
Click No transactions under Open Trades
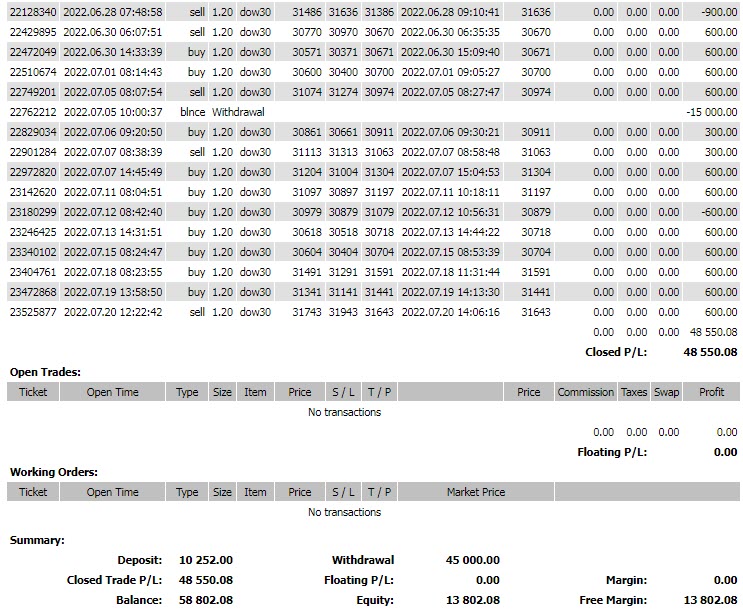point(344,412)
